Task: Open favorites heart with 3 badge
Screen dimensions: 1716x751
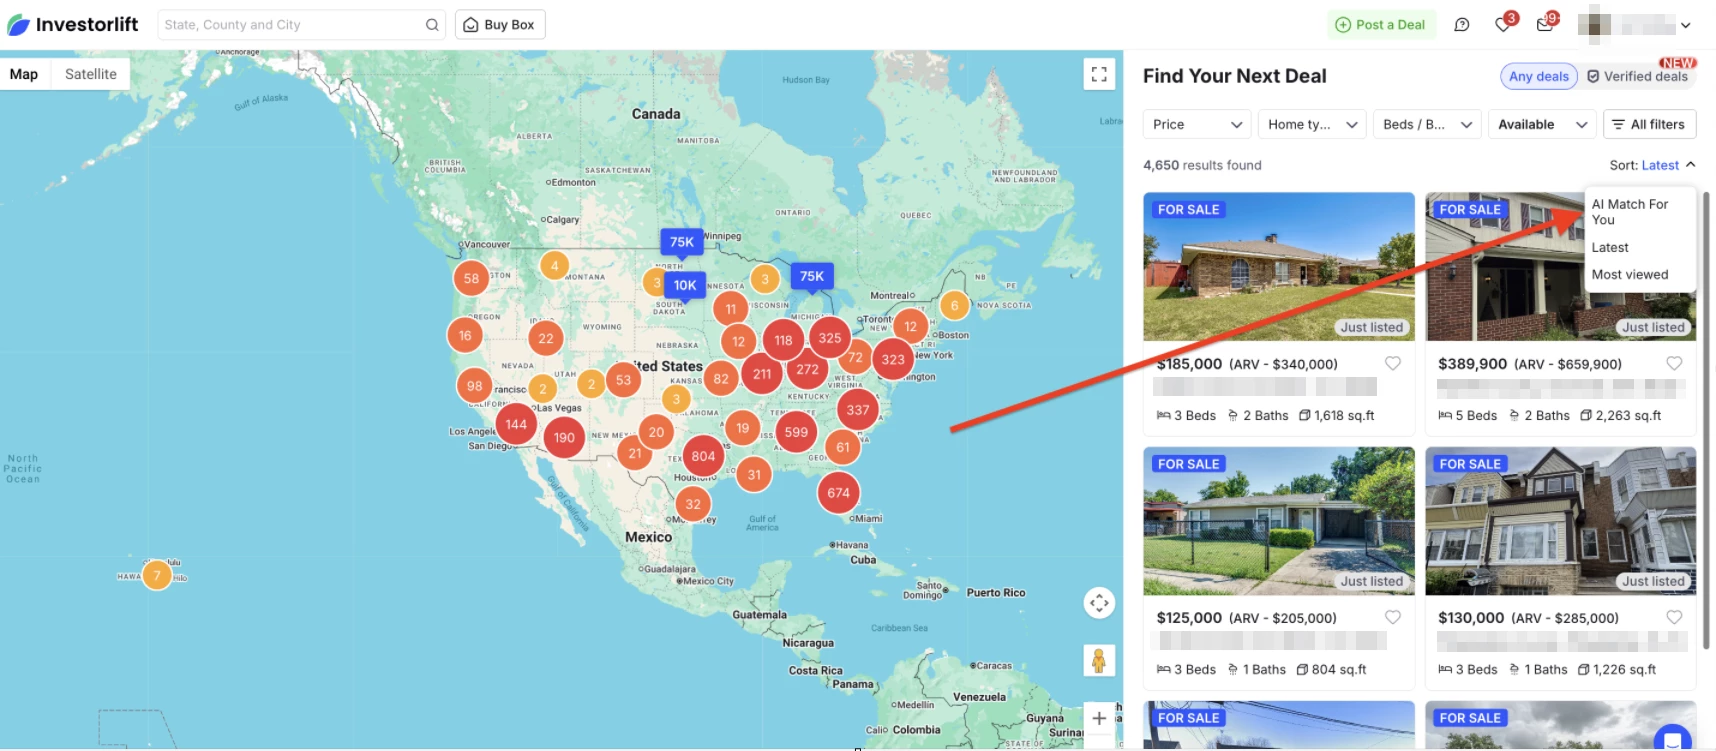Action: 1504,24
